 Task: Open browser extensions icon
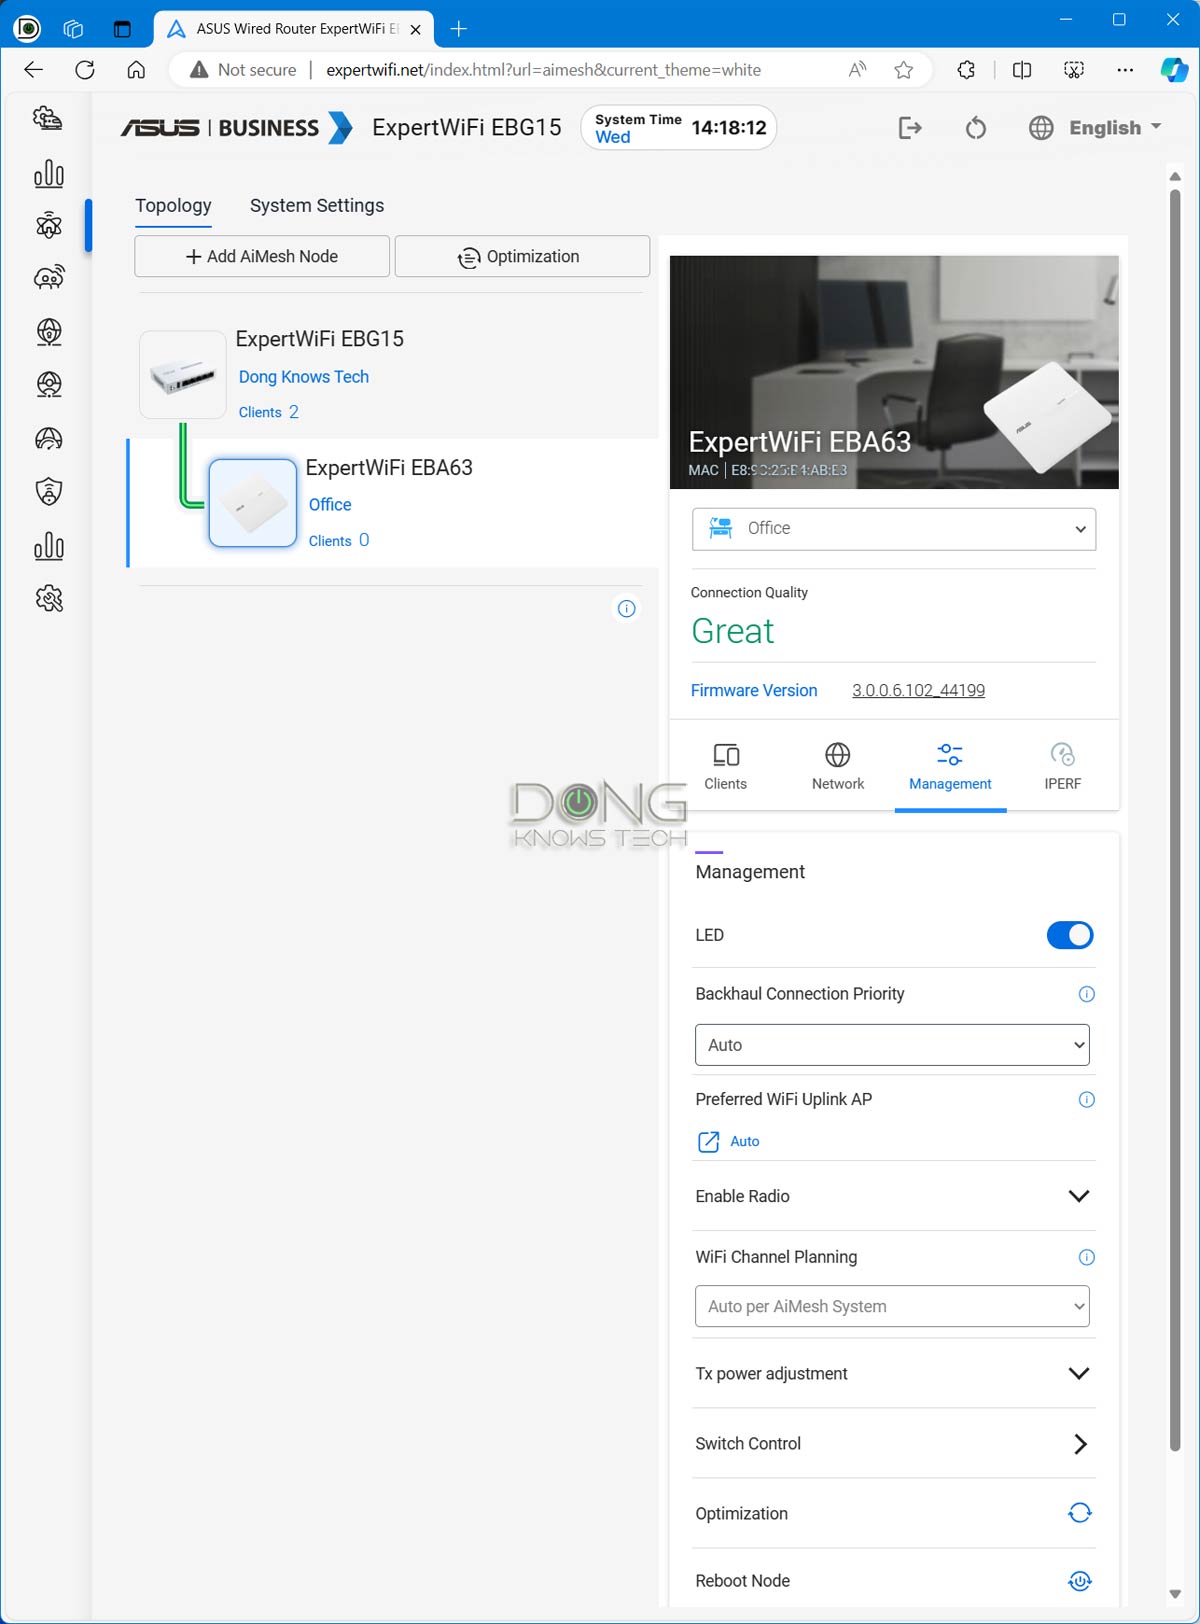[x=966, y=70]
